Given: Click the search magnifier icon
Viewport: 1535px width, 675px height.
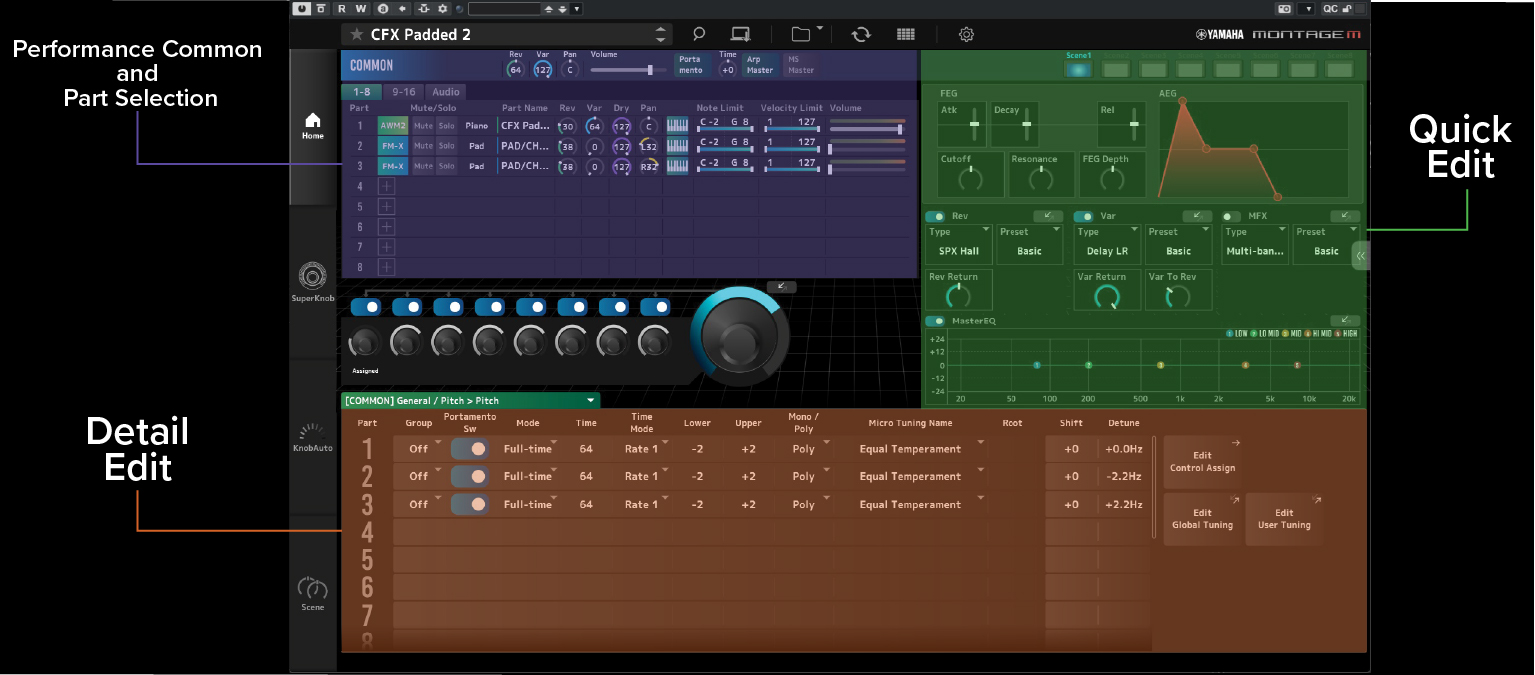Looking at the screenshot, I should (x=699, y=34).
